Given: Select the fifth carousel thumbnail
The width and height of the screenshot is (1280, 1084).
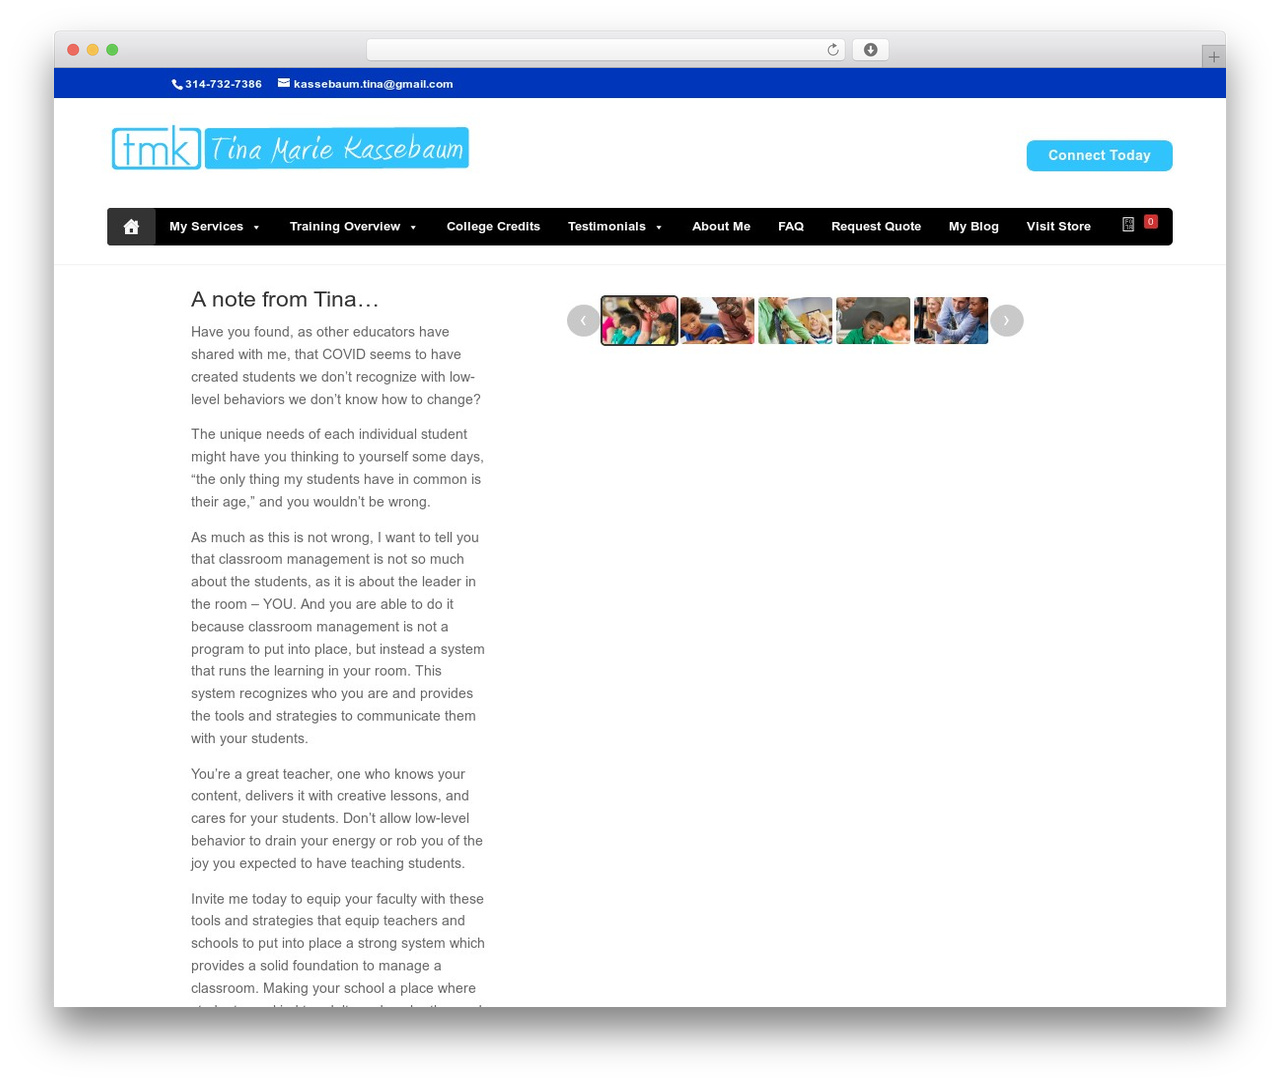Looking at the screenshot, I should (951, 320).
